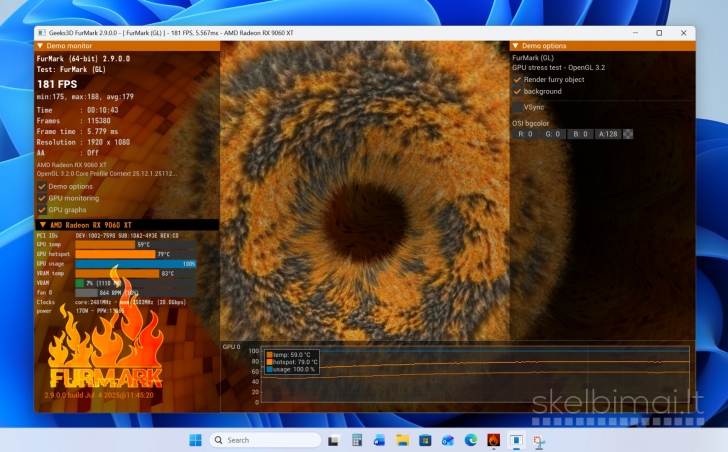728x452 pixels.
Task: Uncheck the Render furry object checkbox
Action: click(517, 79)
